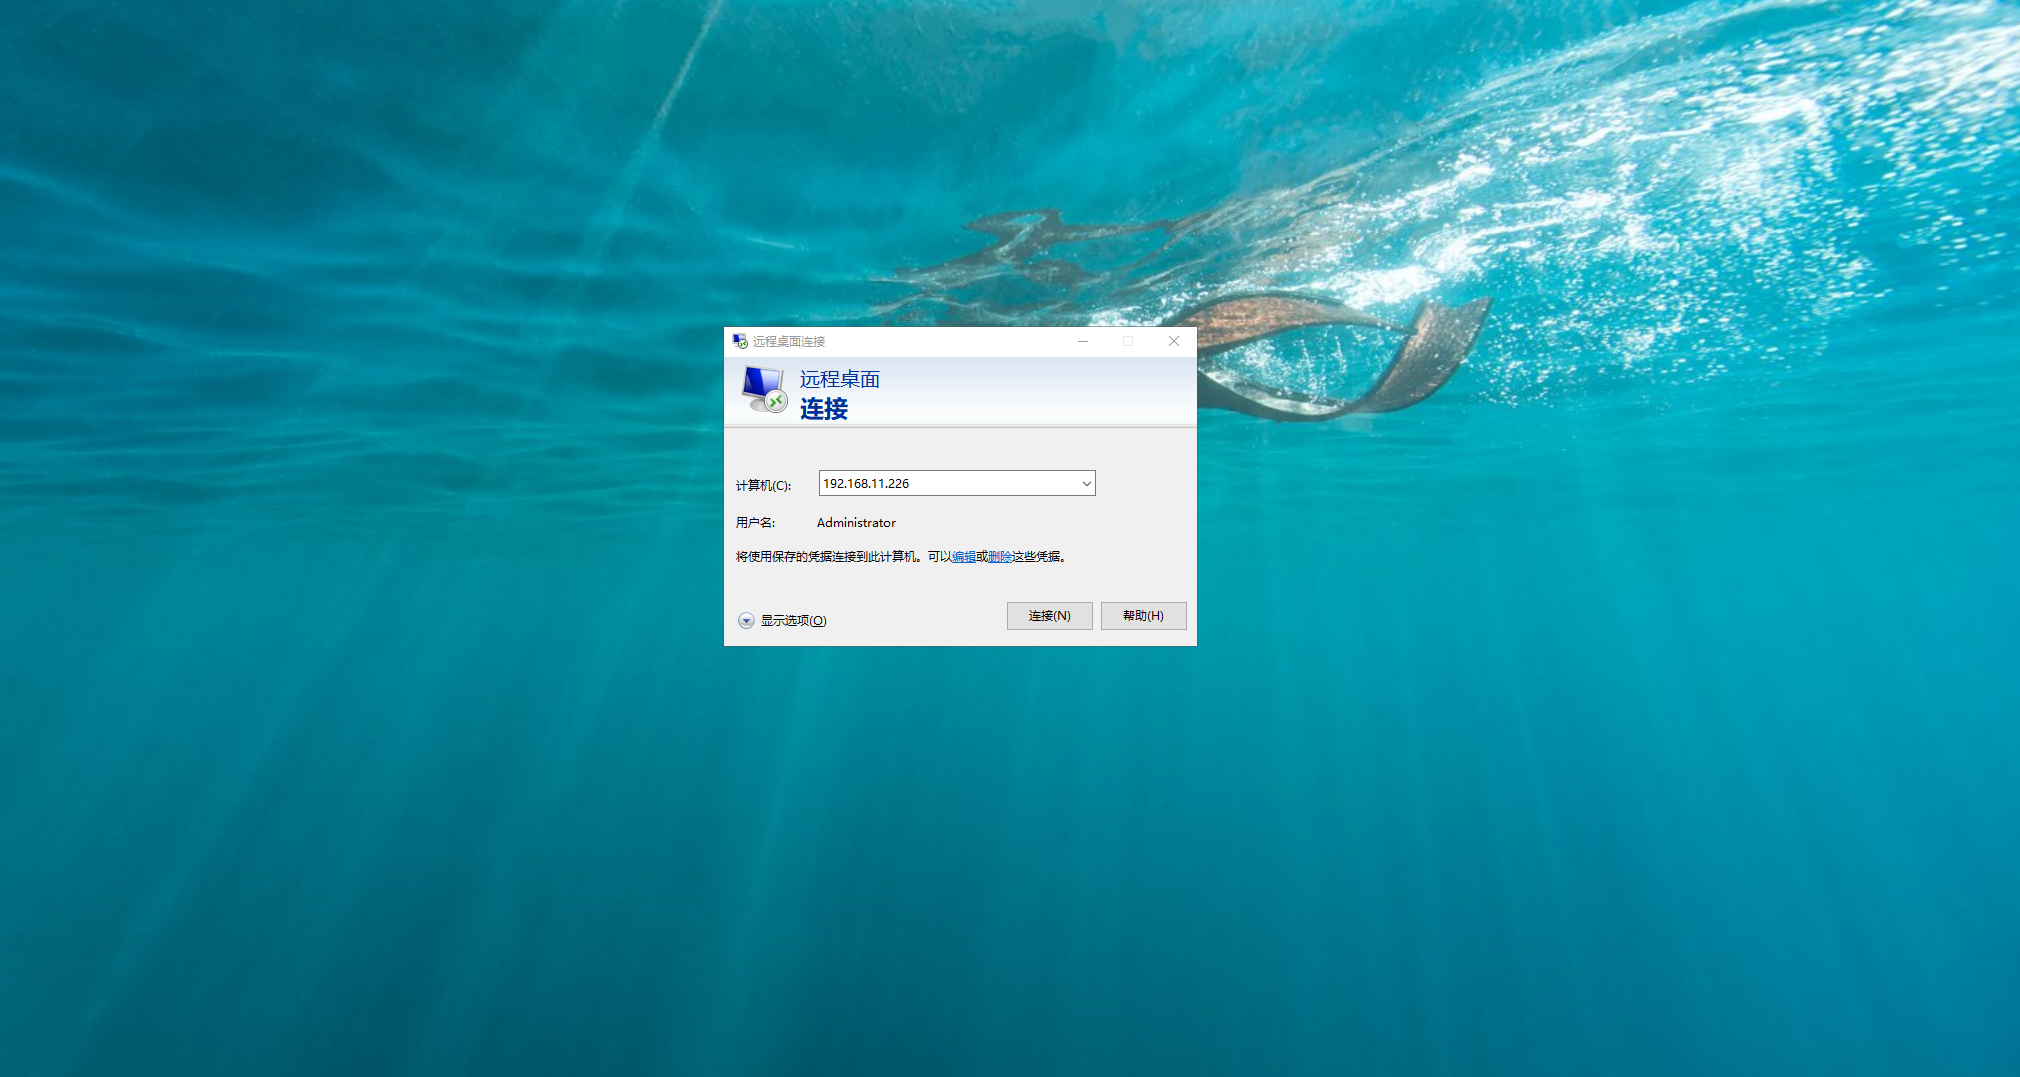Click into the 192.168.11.226 computer field

pos(945,484)
